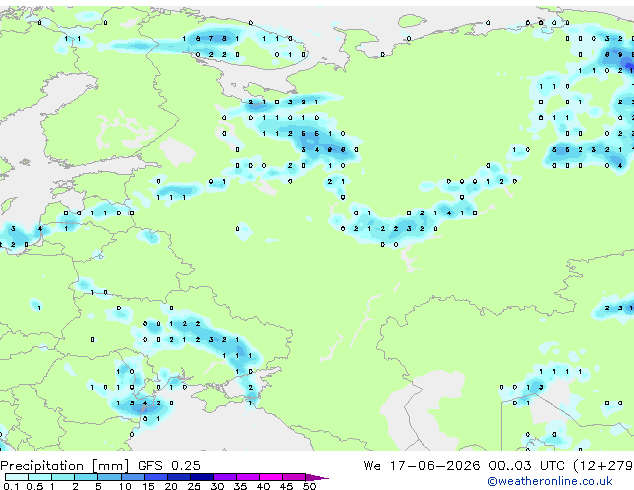Click the '50' legend scale label
The width and height of the screenshot is (634, 490).
click(309, 486)
